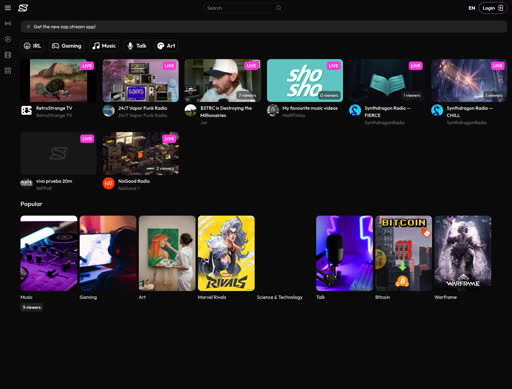The height and width of the screenshot is (389, 512).
Task: Click the 'NoGood Radio' stream title
Action: [134, 181]
